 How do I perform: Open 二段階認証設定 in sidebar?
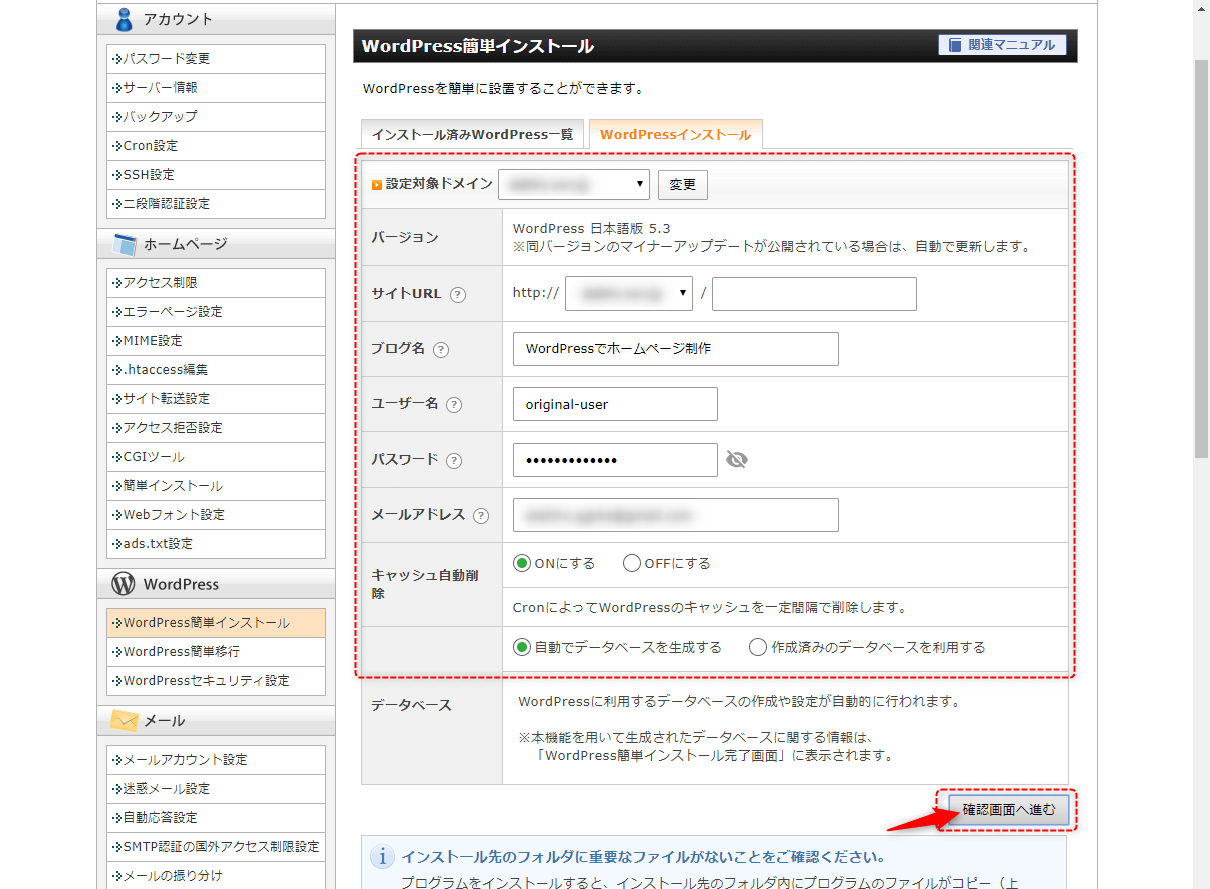(x=216, y=204)
